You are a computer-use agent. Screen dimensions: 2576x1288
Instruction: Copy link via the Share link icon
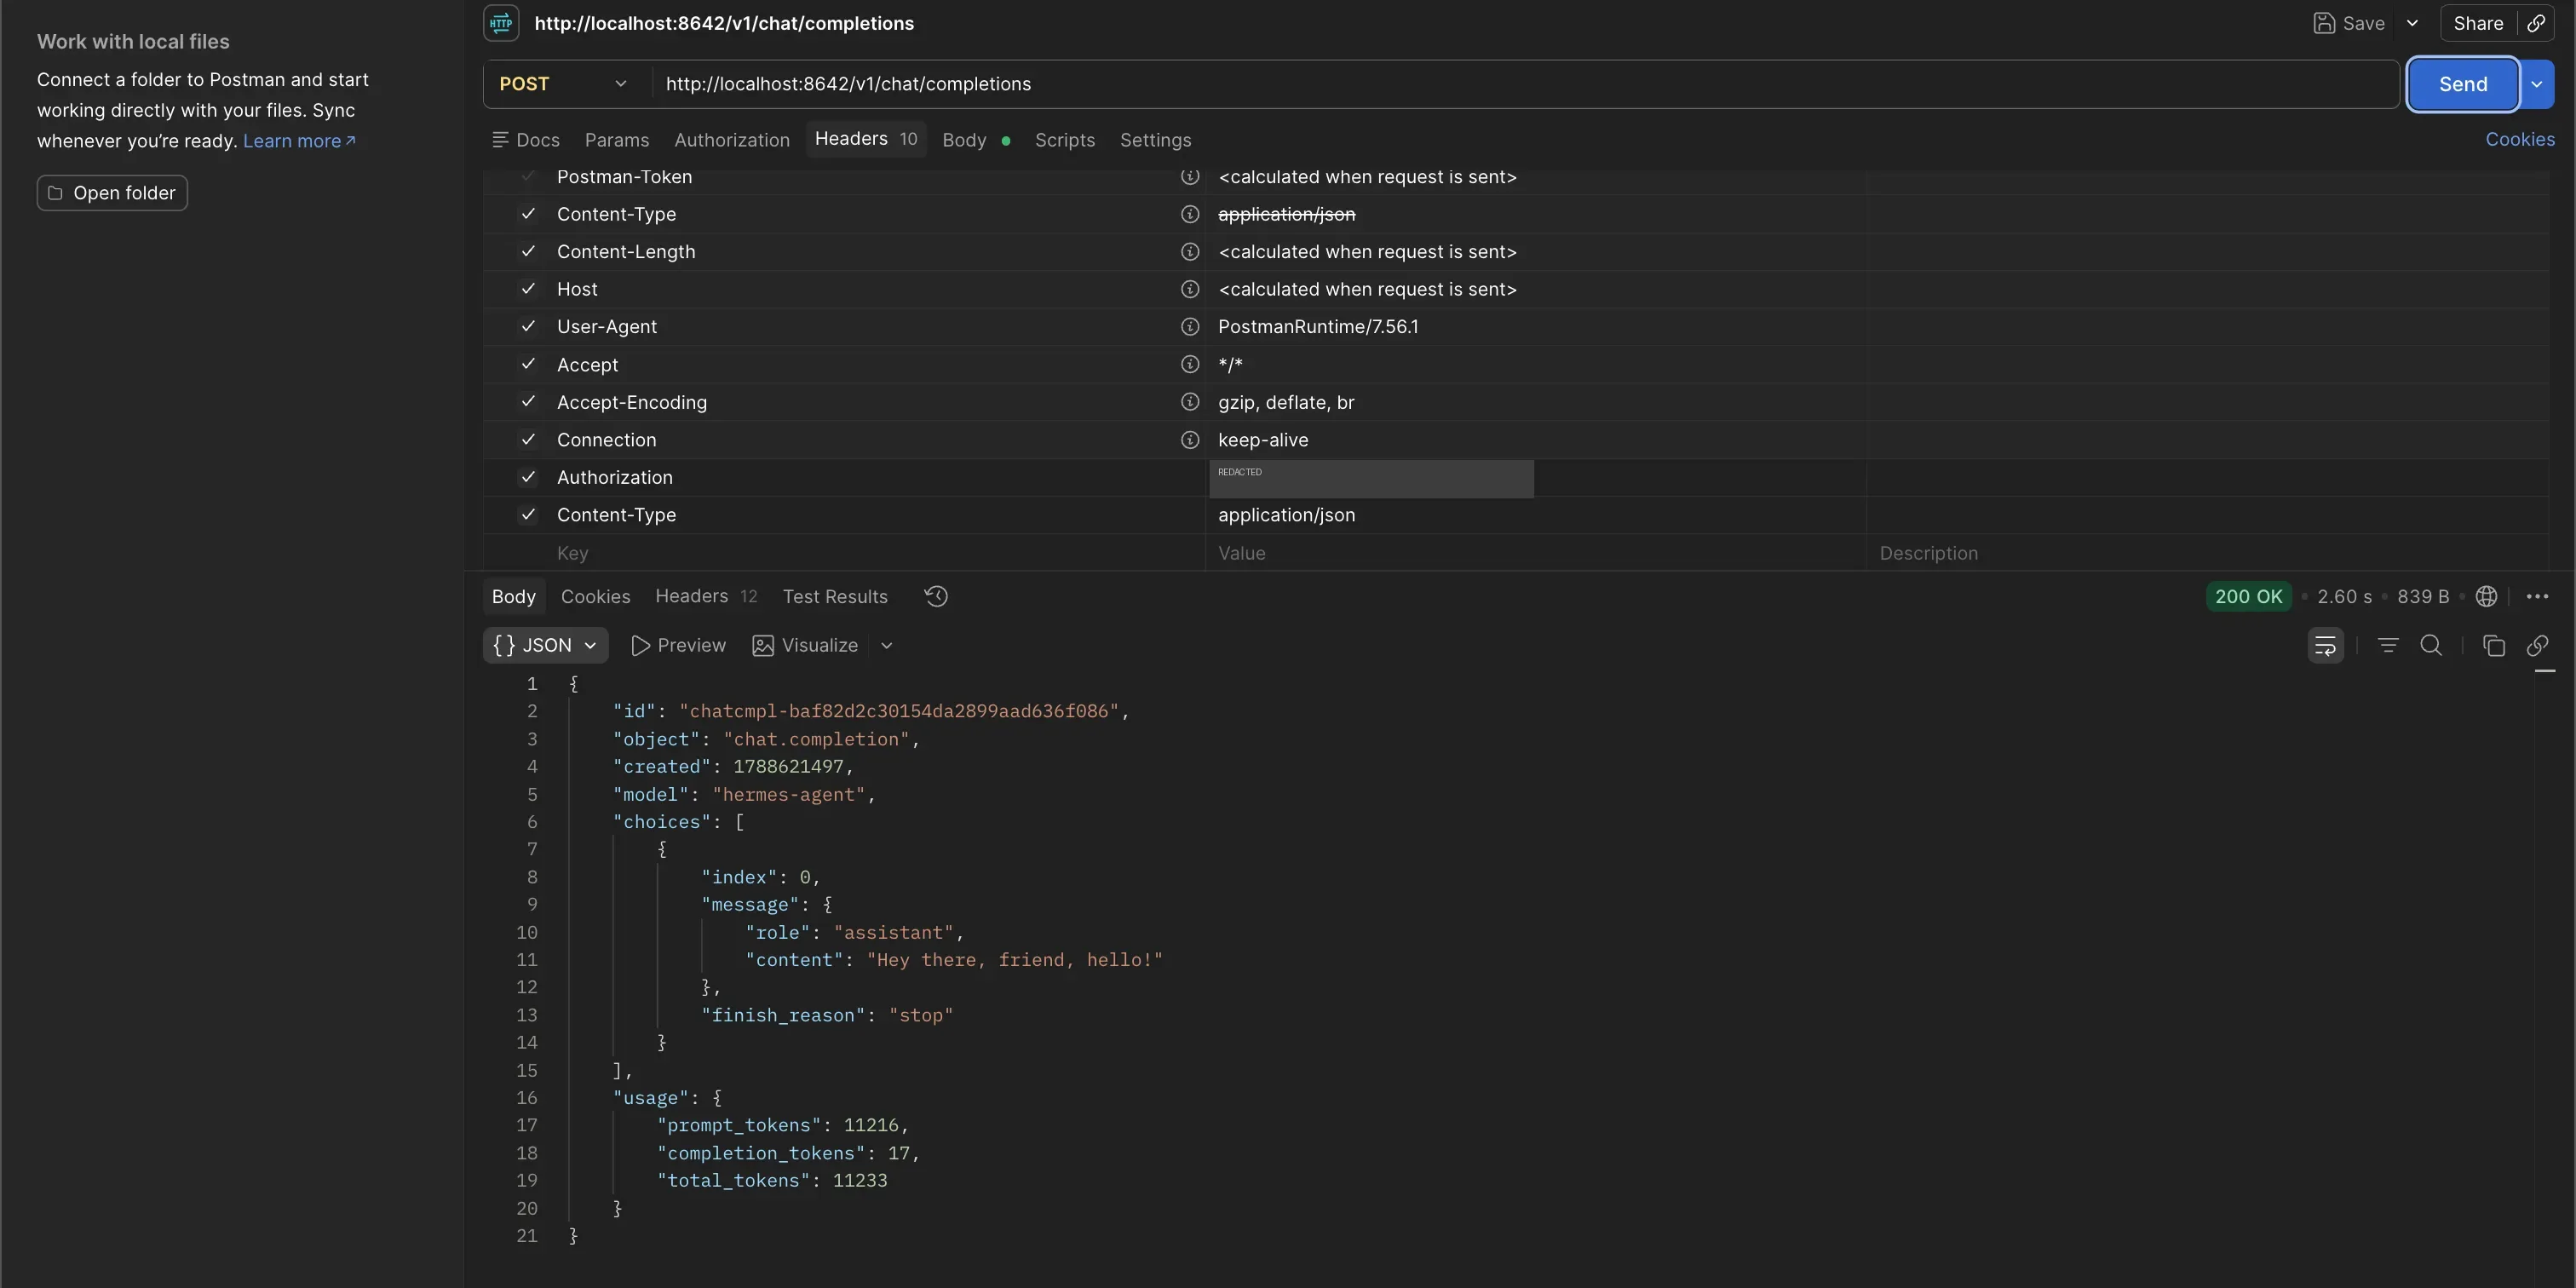point(2536,23)
